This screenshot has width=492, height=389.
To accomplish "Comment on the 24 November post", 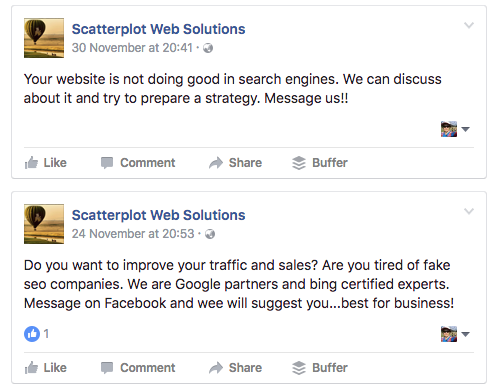I will [x=138, y=368].
